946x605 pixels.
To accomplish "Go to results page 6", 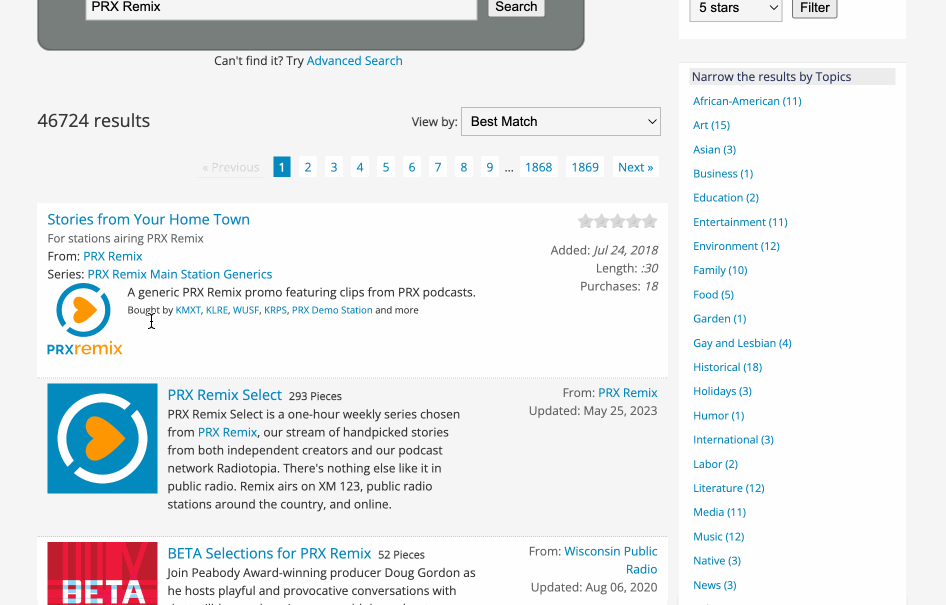I will [411, 167].
